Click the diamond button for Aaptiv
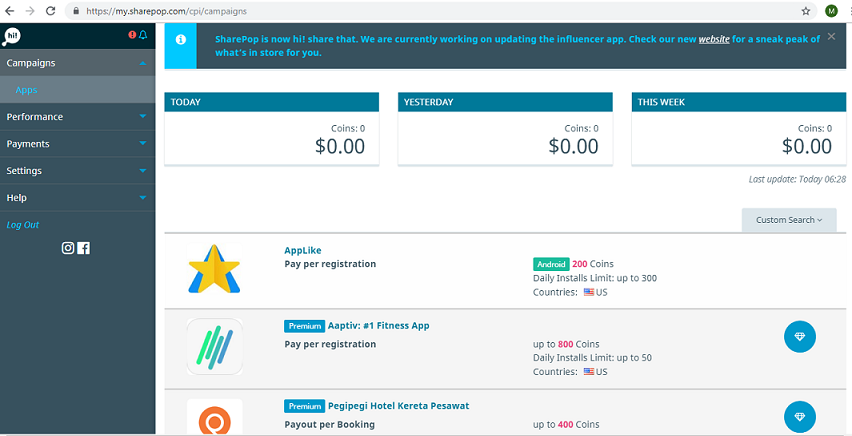The width and height of the screenshot is (852, 436). point(799,337)
